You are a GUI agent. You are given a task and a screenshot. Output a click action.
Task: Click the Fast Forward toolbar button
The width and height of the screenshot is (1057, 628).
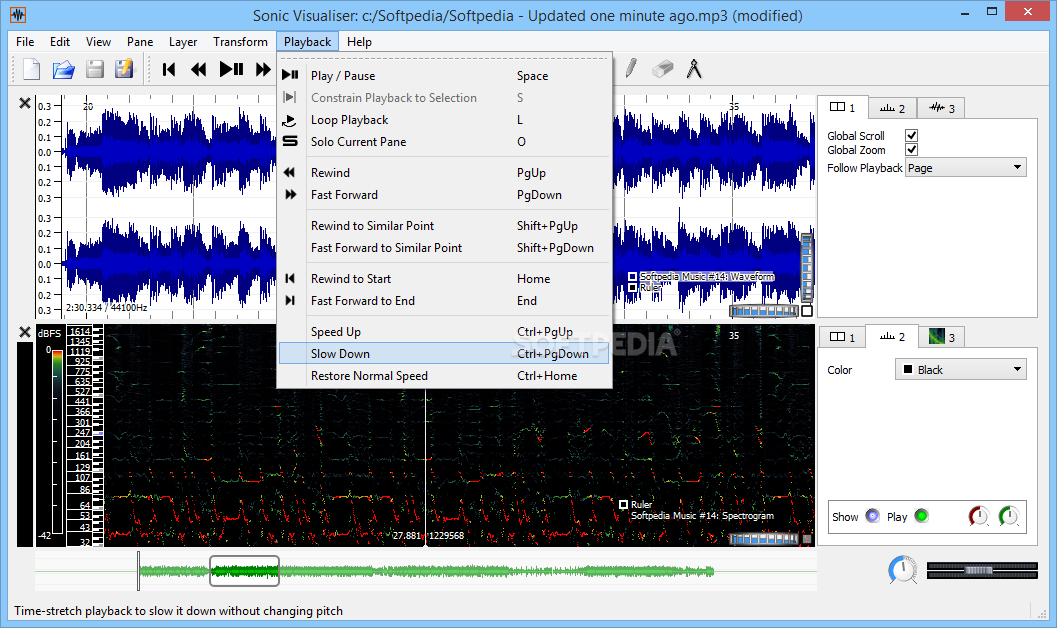point(263,69)
